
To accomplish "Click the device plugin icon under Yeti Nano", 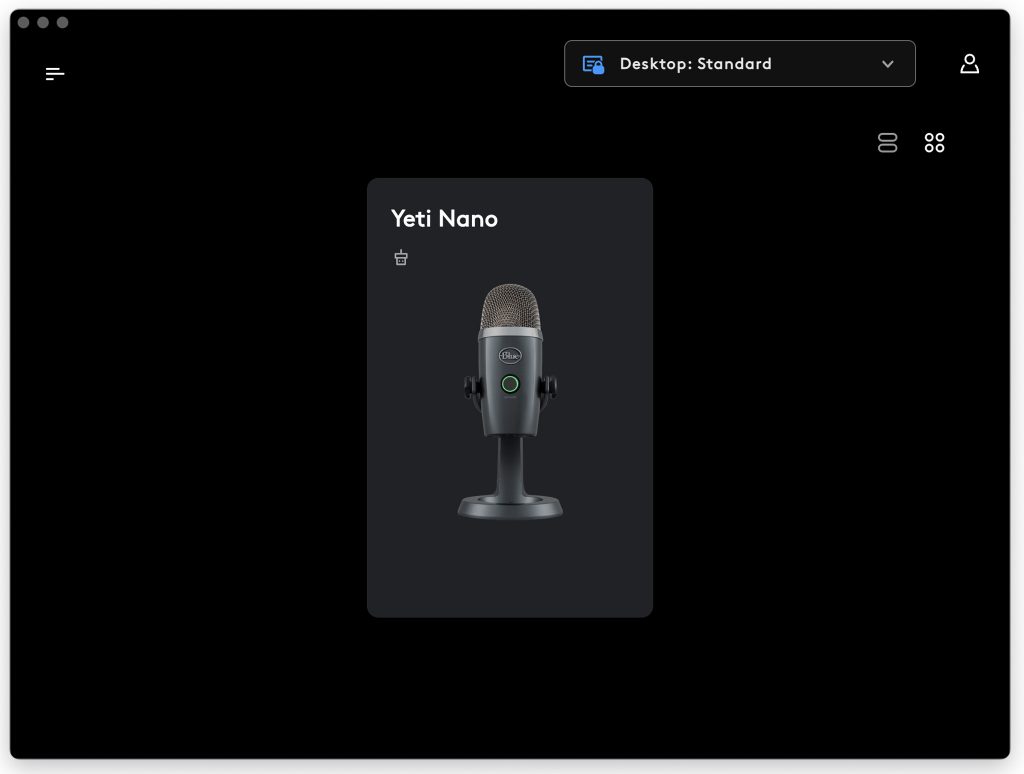I will click(x=401, y=257).
